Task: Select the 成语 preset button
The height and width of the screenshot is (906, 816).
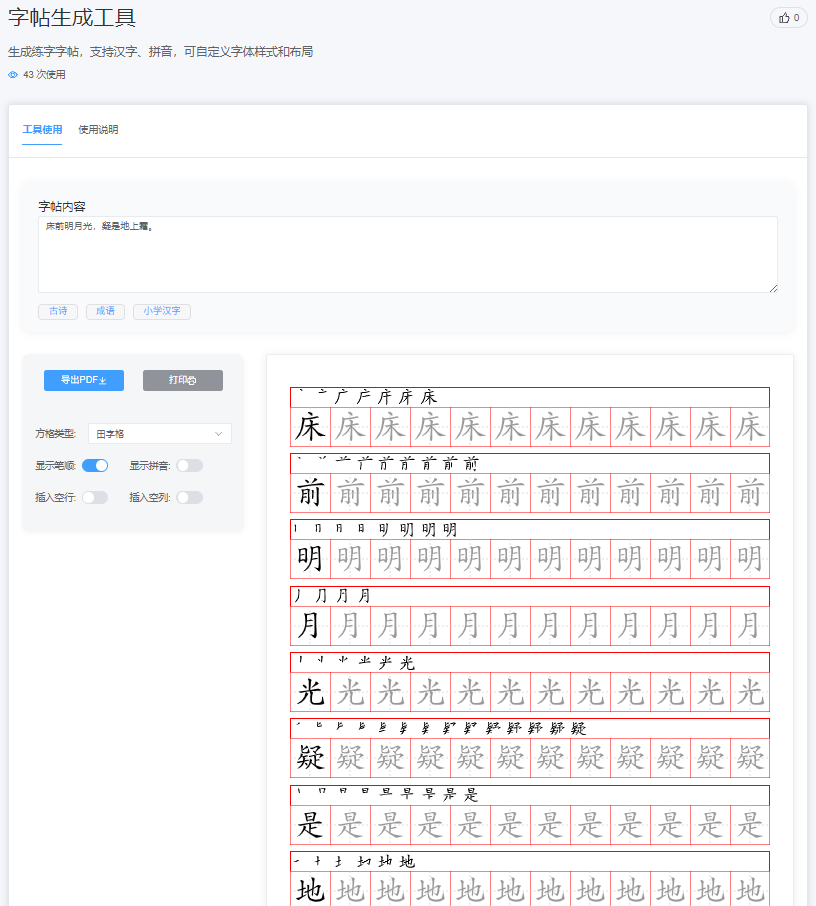Action: 105,311
